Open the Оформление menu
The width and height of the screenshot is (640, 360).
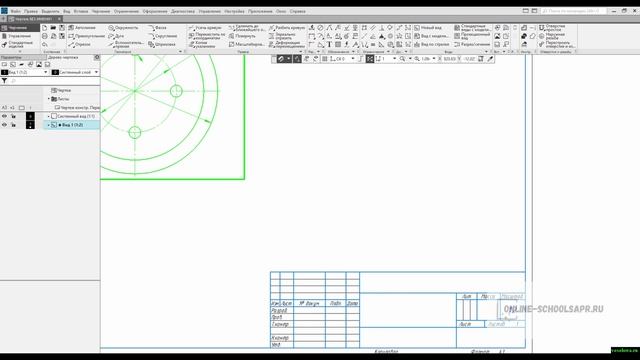coord(155,11)
